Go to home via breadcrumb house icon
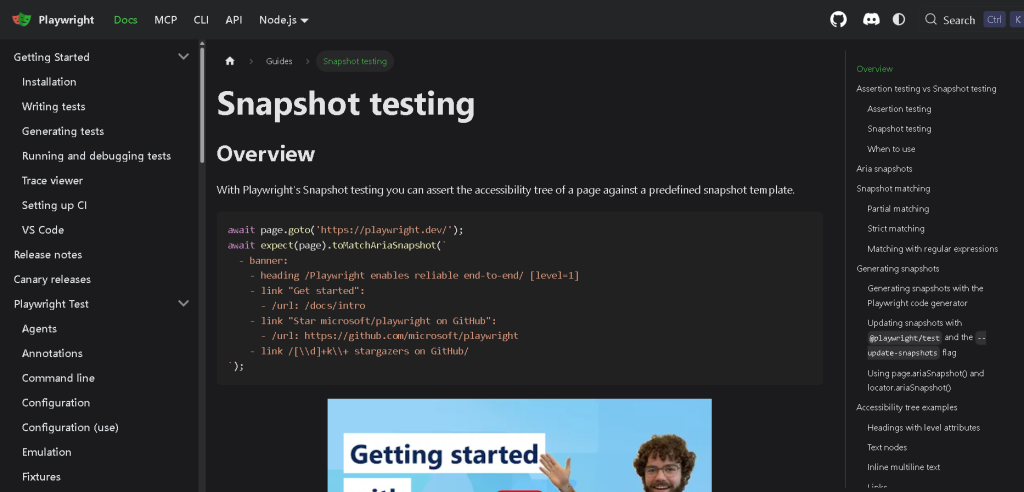Image resolution: width=1024 pixels, height=492 pixels. click(x=230, y=61)
